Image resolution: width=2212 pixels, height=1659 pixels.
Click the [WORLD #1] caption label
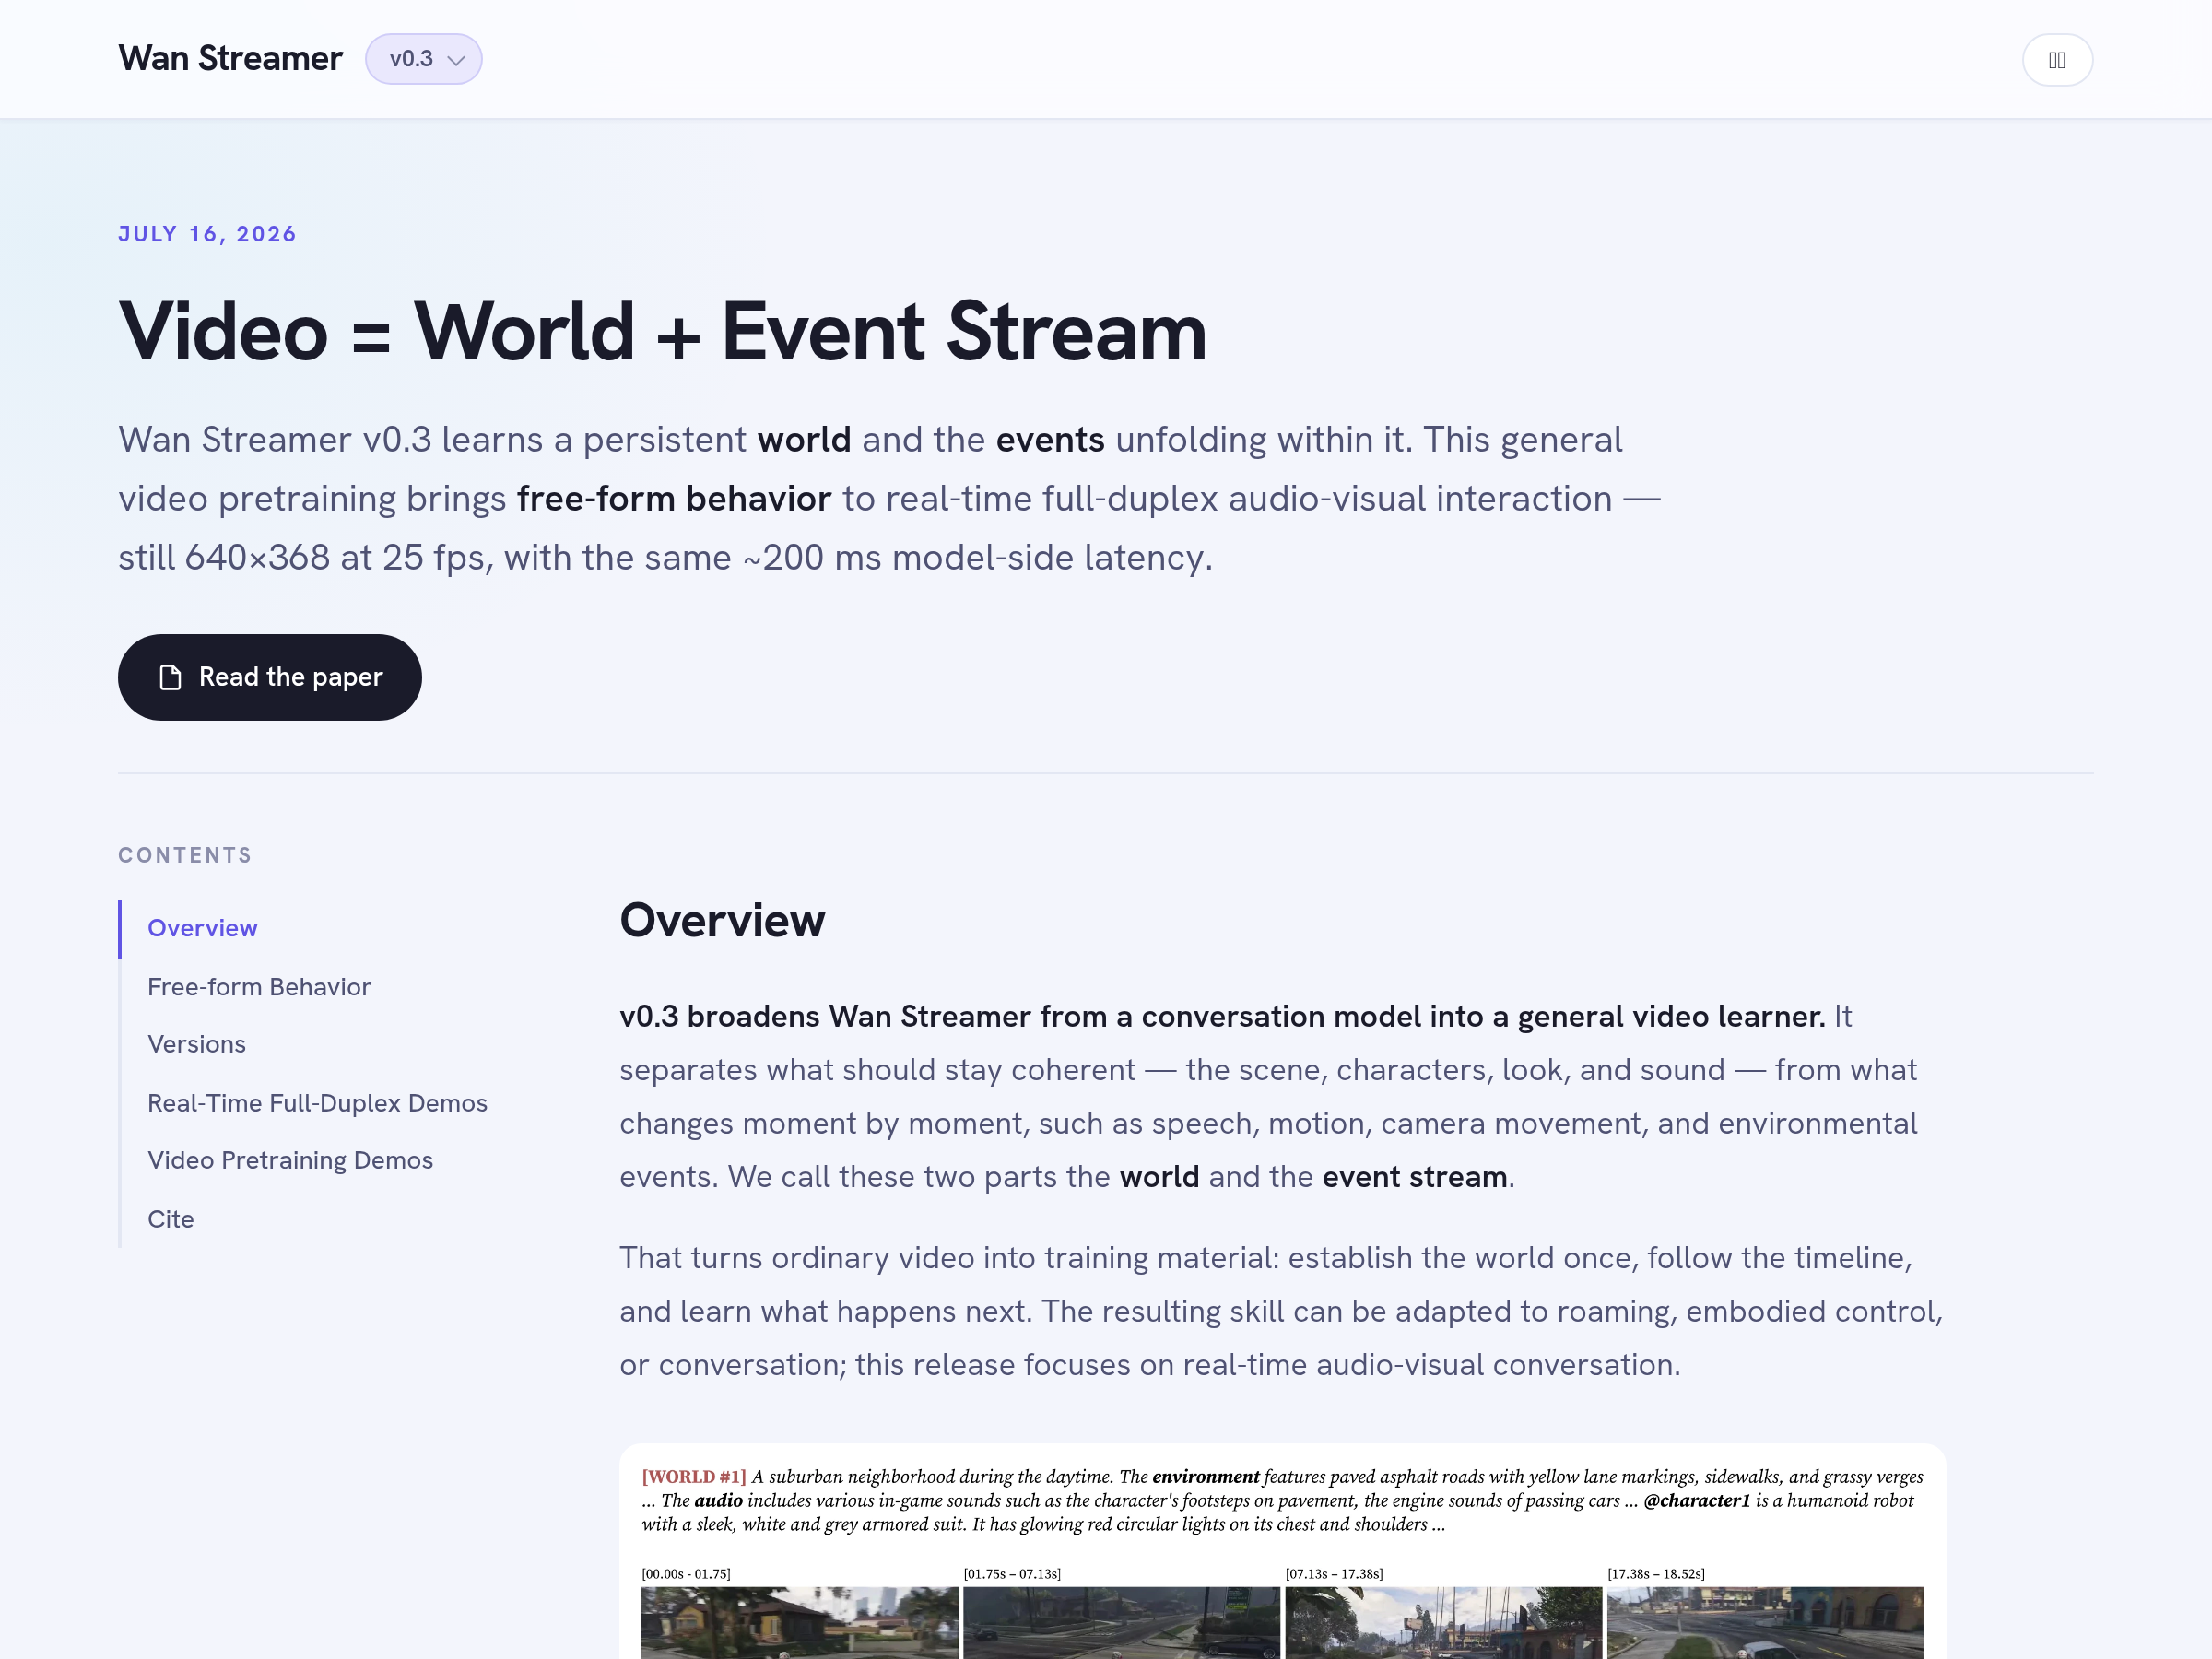(x=694, y=1476)
